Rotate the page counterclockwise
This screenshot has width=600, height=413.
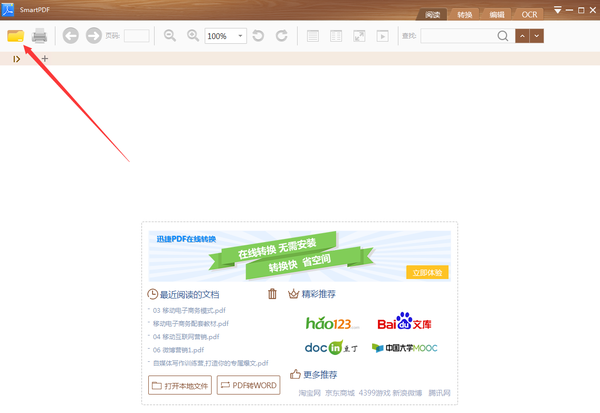(259, 36)
